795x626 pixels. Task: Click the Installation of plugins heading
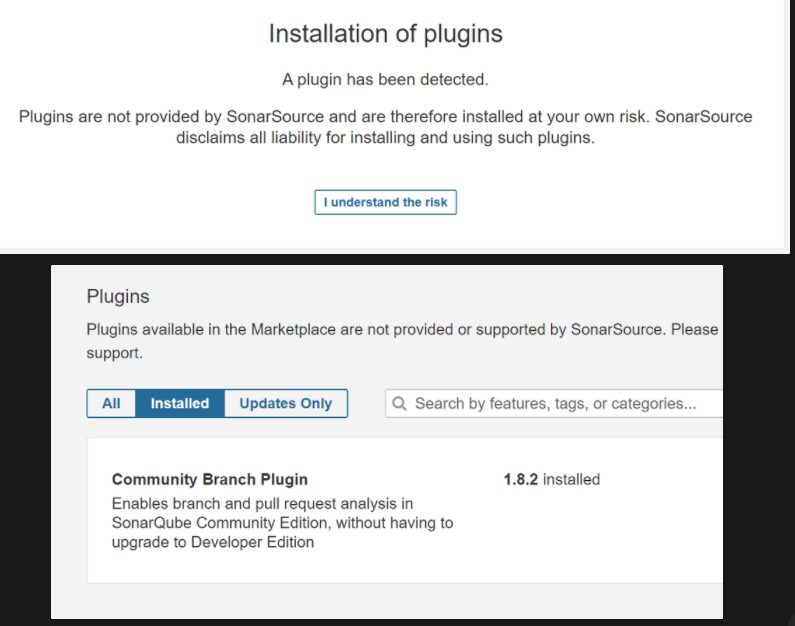pyautogui.click(x=385, y=34)
